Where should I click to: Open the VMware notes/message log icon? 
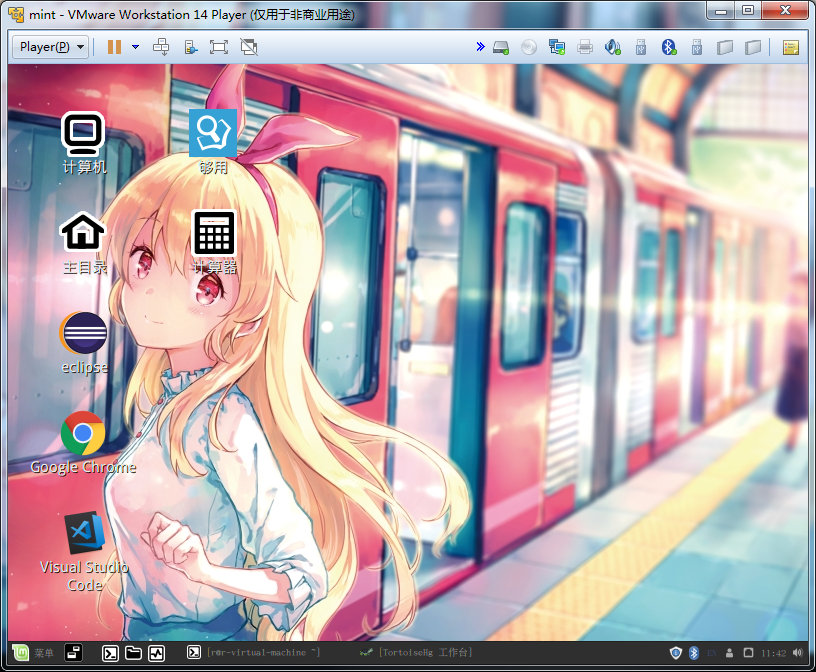[790, 47]
